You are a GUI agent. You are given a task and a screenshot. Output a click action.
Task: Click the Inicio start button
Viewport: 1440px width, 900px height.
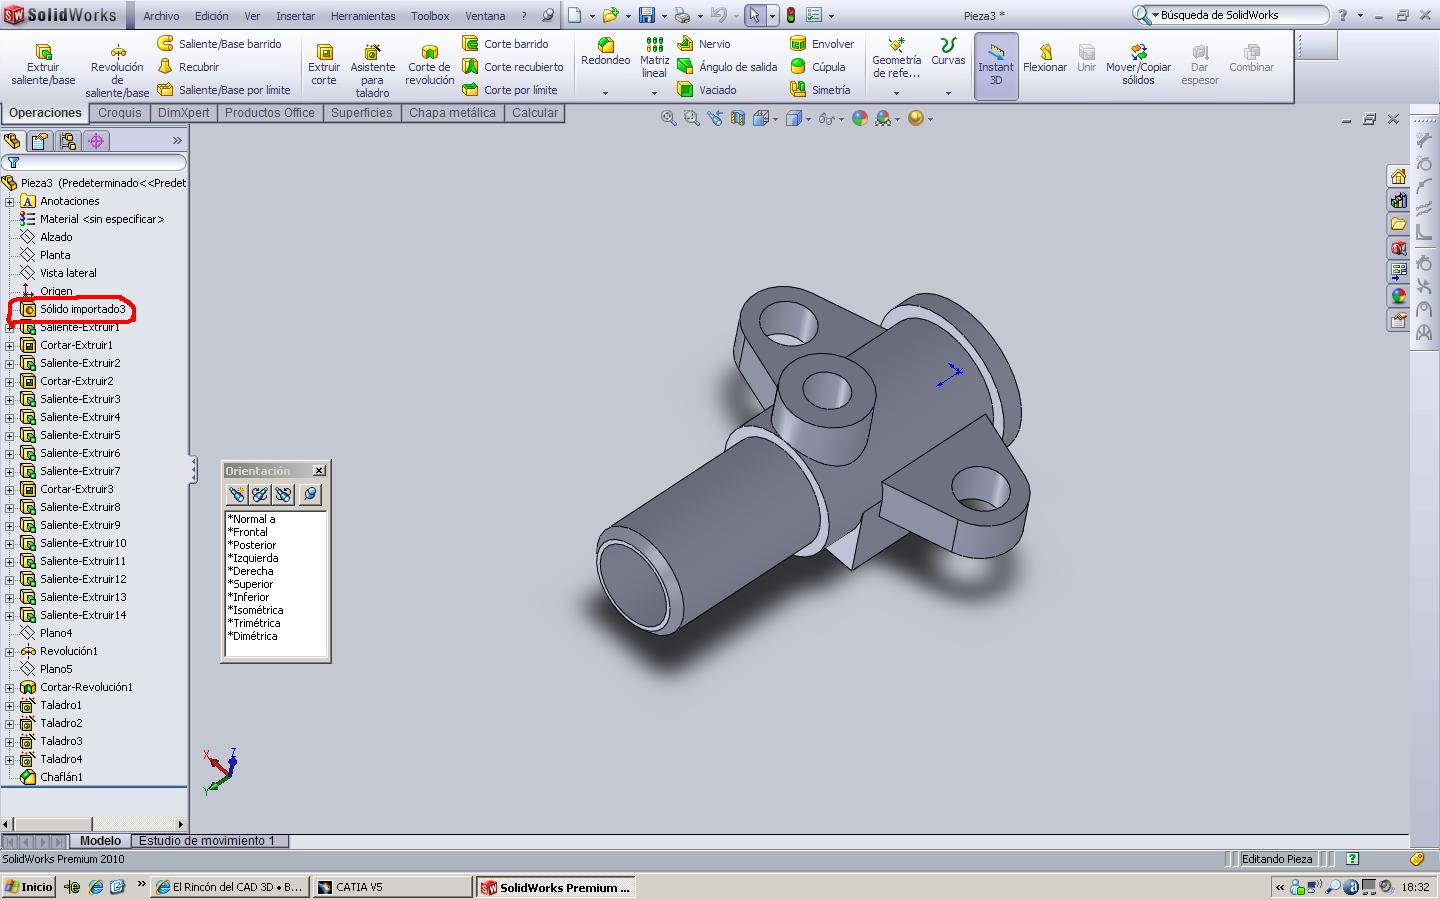tap(28, 887)
